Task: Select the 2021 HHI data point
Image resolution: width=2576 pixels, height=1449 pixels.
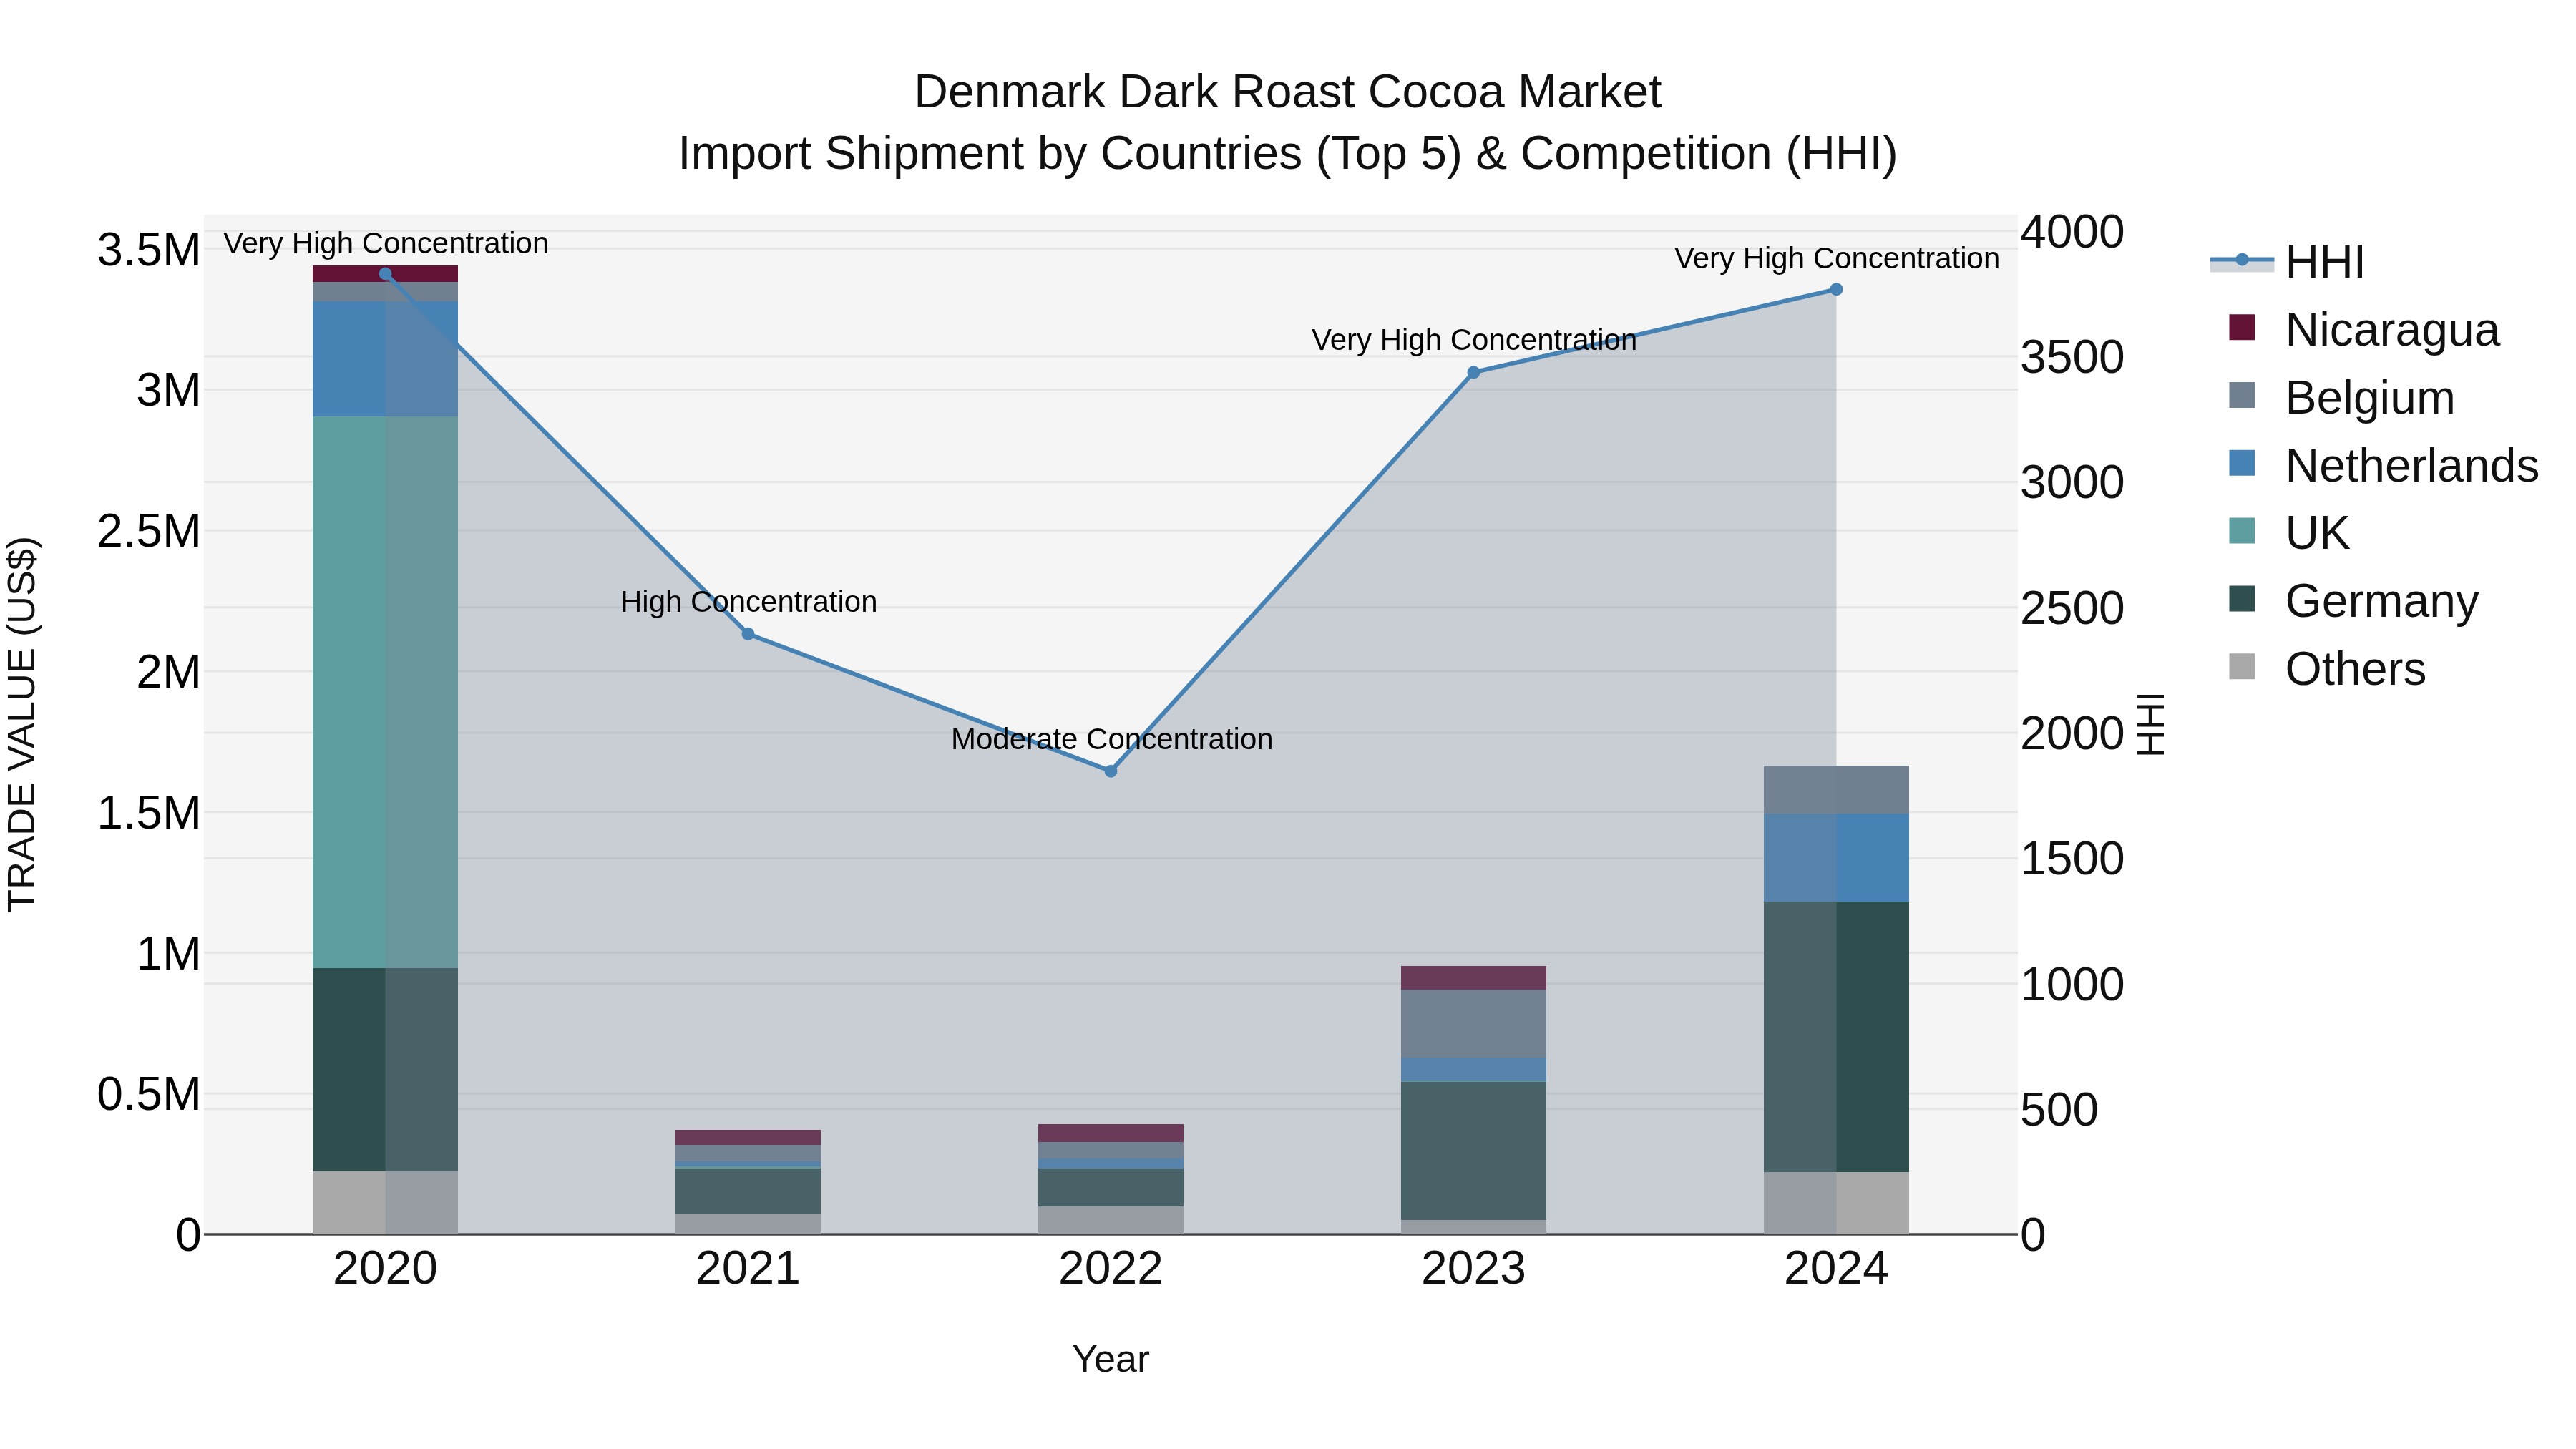Action: tap(748, 634)
